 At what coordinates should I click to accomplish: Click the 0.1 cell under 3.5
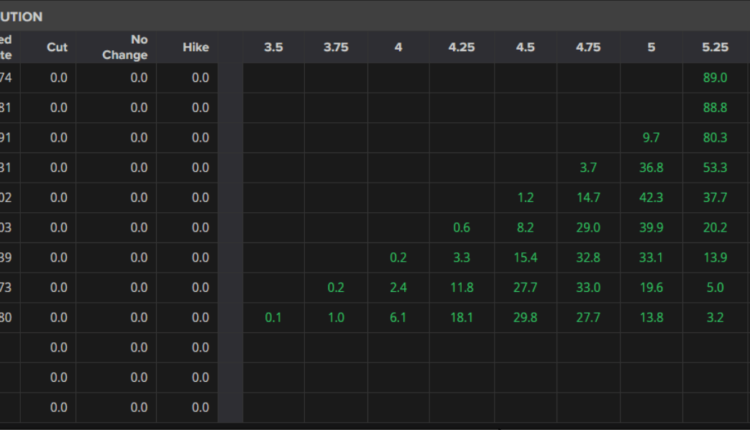pyautogui.click(x=273, y=318)
